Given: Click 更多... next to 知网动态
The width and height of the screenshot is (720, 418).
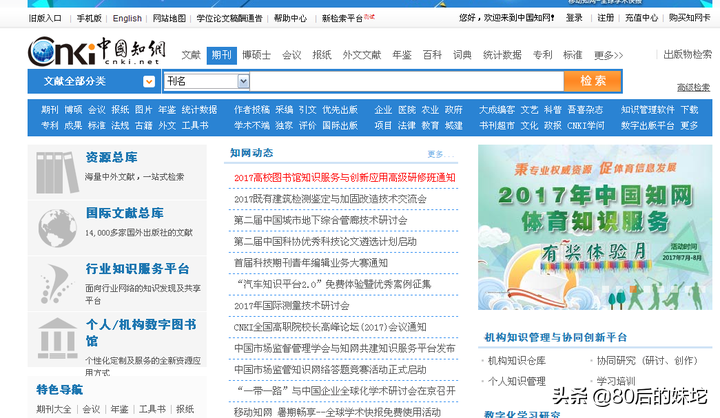Looking at the screenshot, I should [x=440, y=154].
